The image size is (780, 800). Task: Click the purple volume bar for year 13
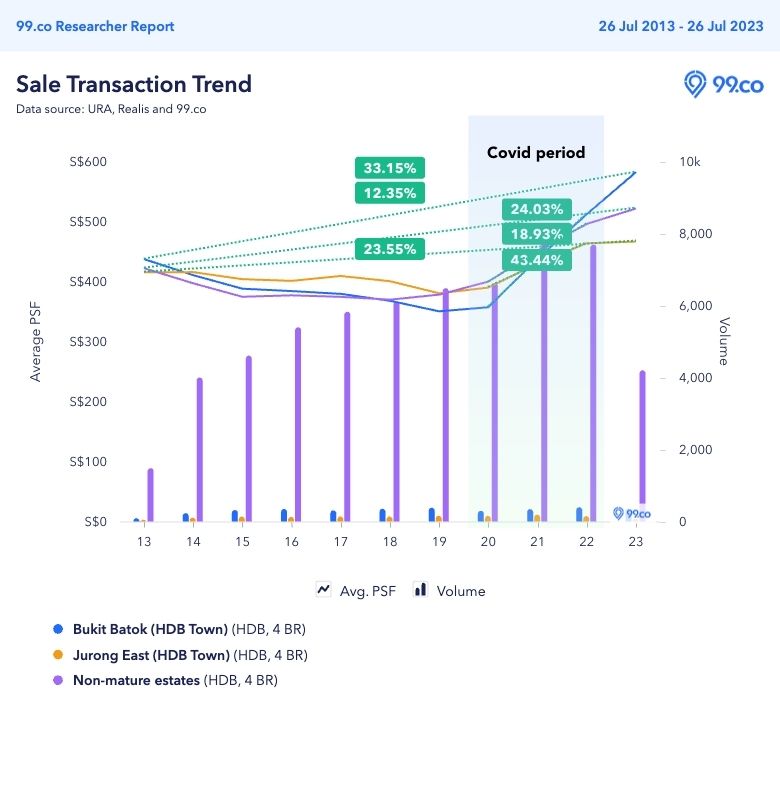tap(150, 494)
